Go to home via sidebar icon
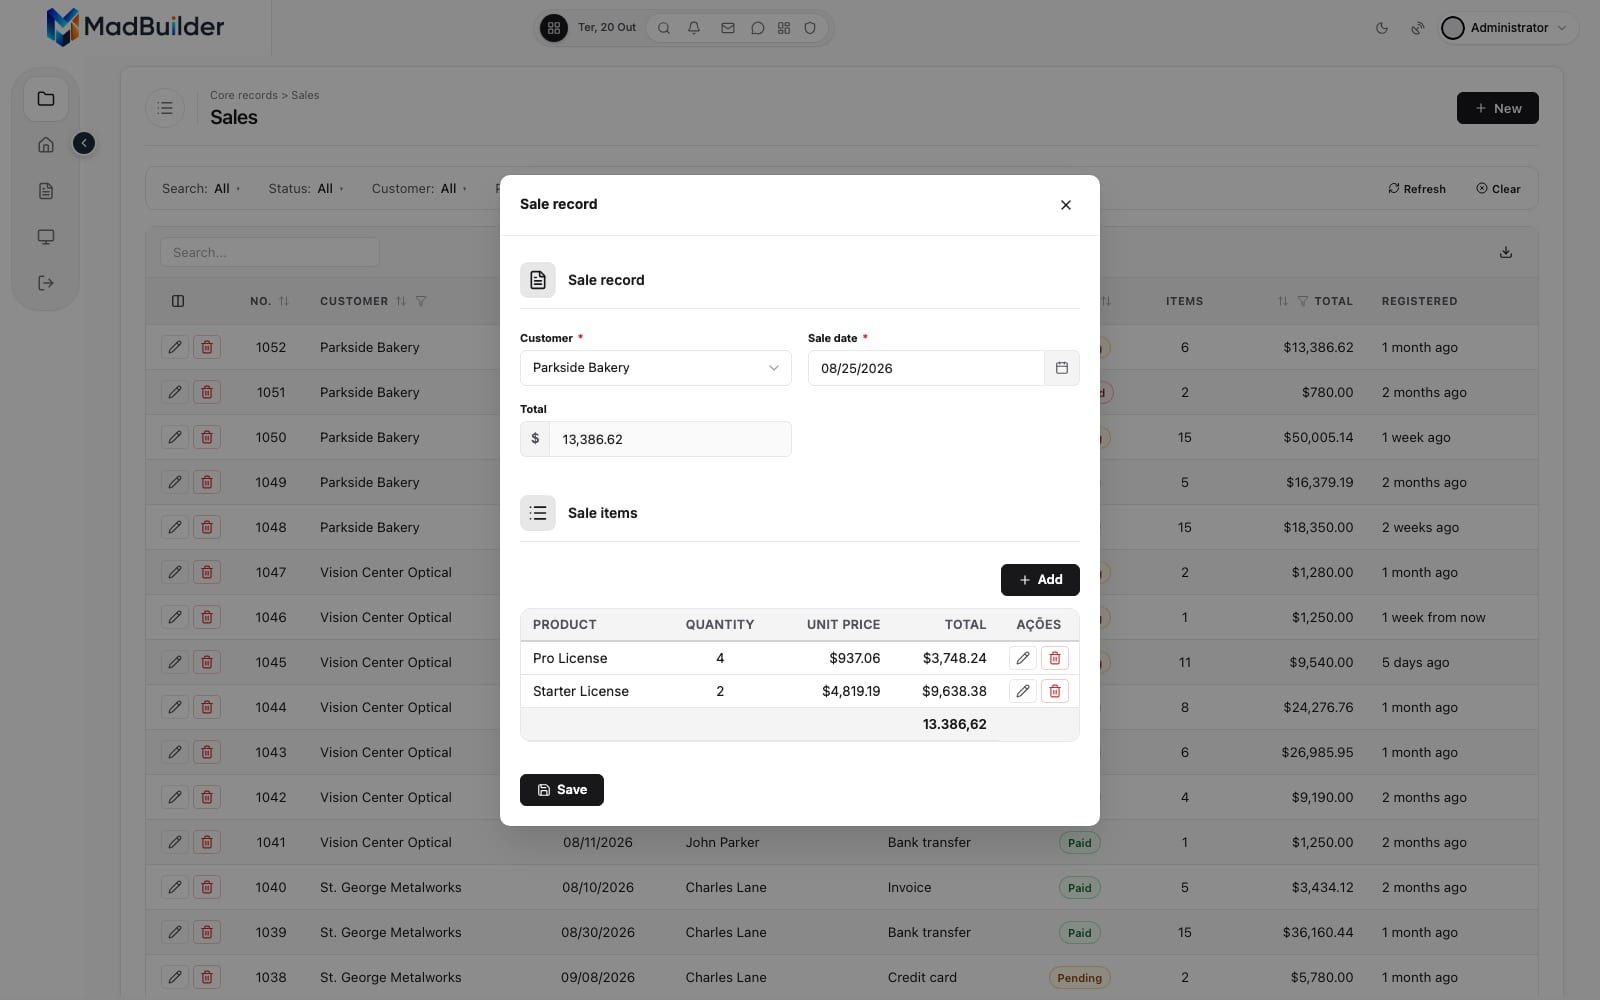 tap(46, 145)
